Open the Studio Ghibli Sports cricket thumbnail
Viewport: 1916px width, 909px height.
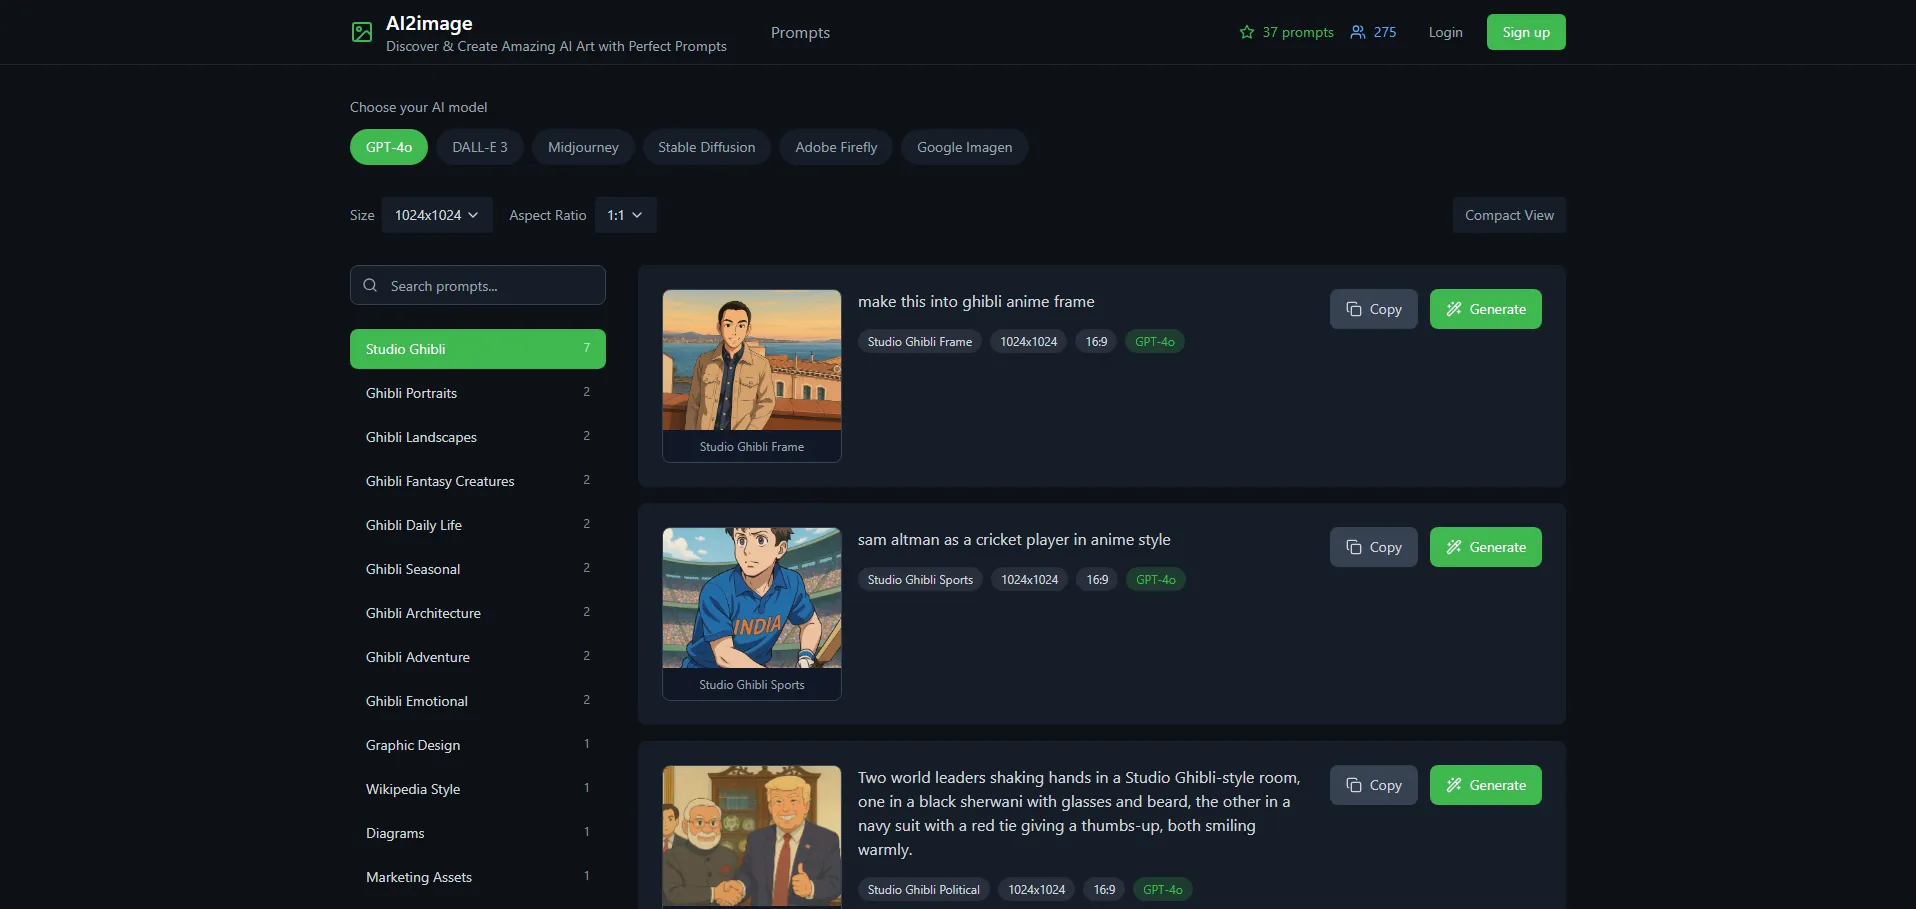[752, 598]
